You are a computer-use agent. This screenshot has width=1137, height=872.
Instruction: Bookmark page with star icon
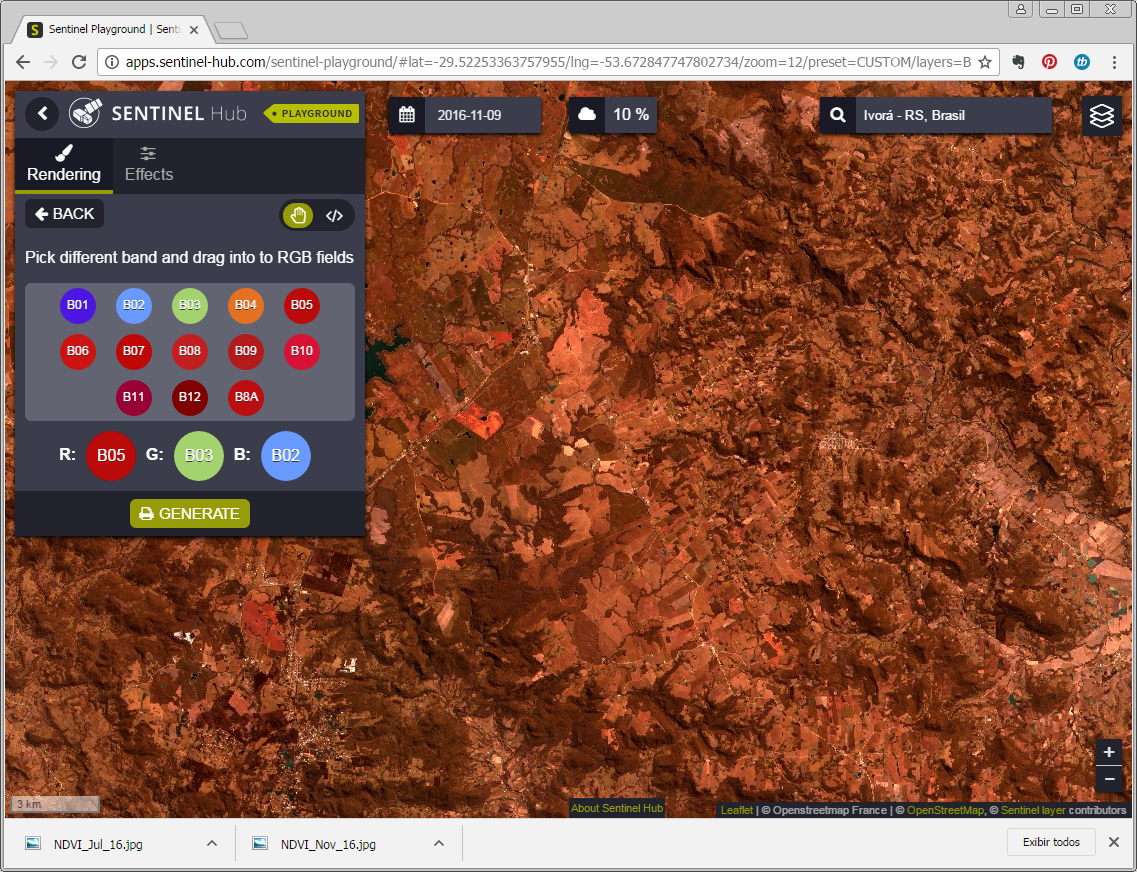985,62
